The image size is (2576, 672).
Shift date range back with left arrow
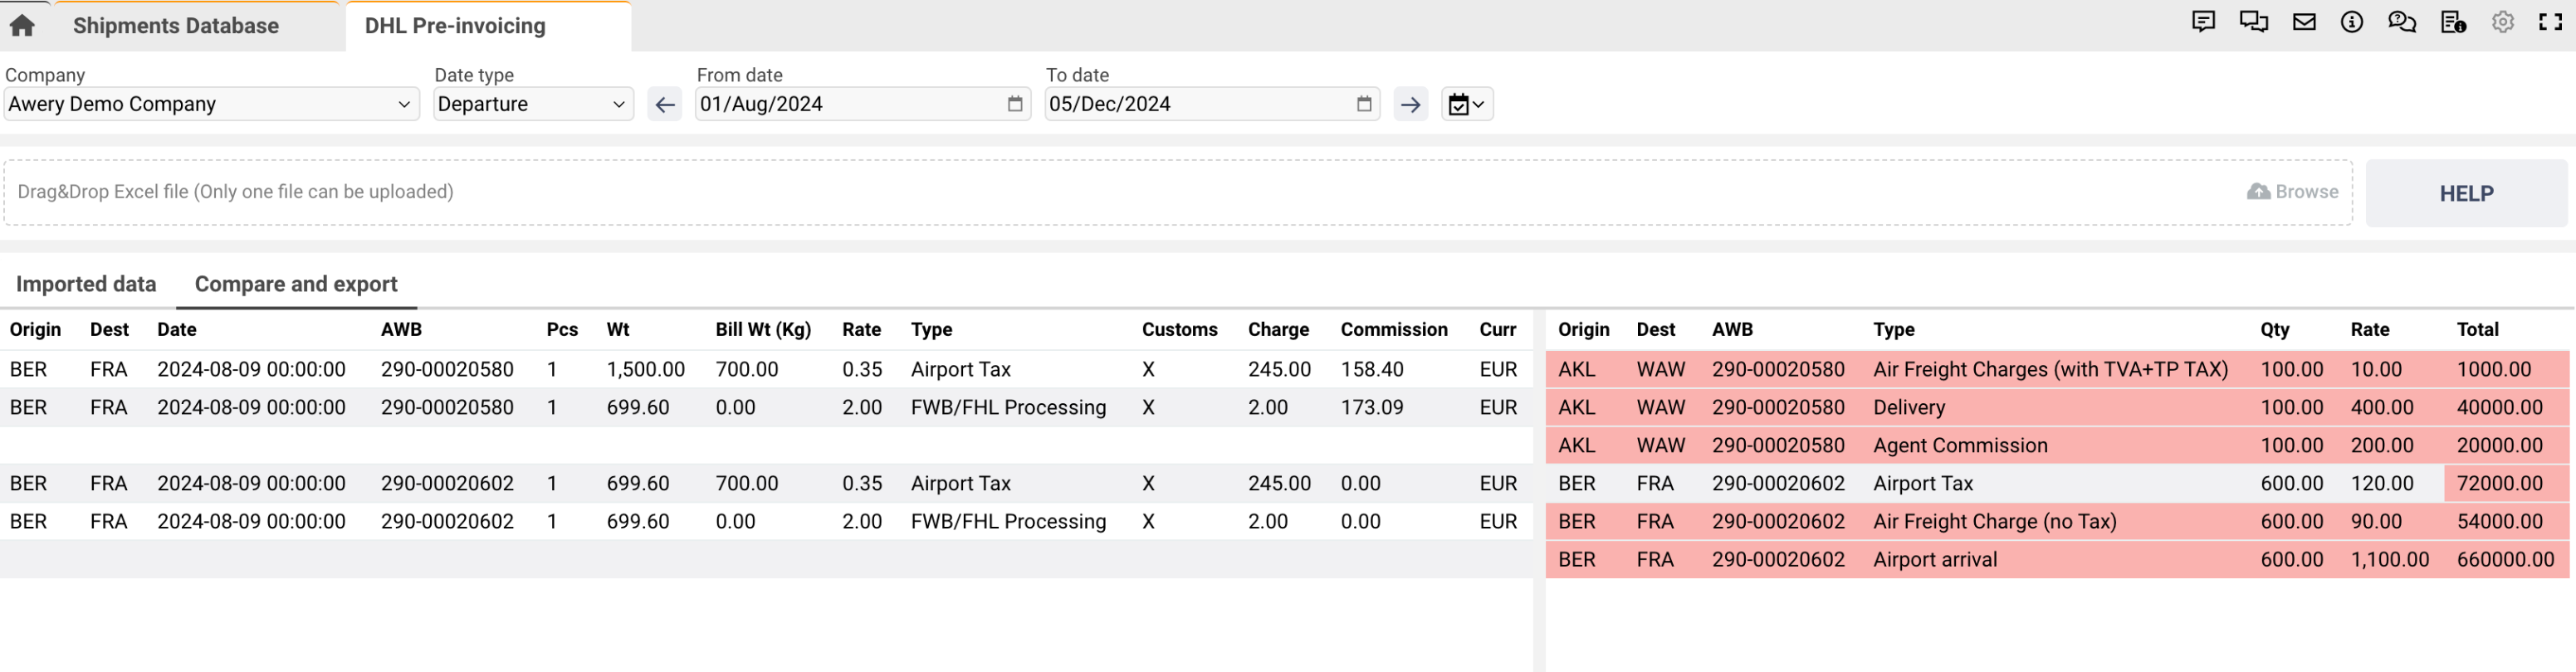[x=665, y=104]
